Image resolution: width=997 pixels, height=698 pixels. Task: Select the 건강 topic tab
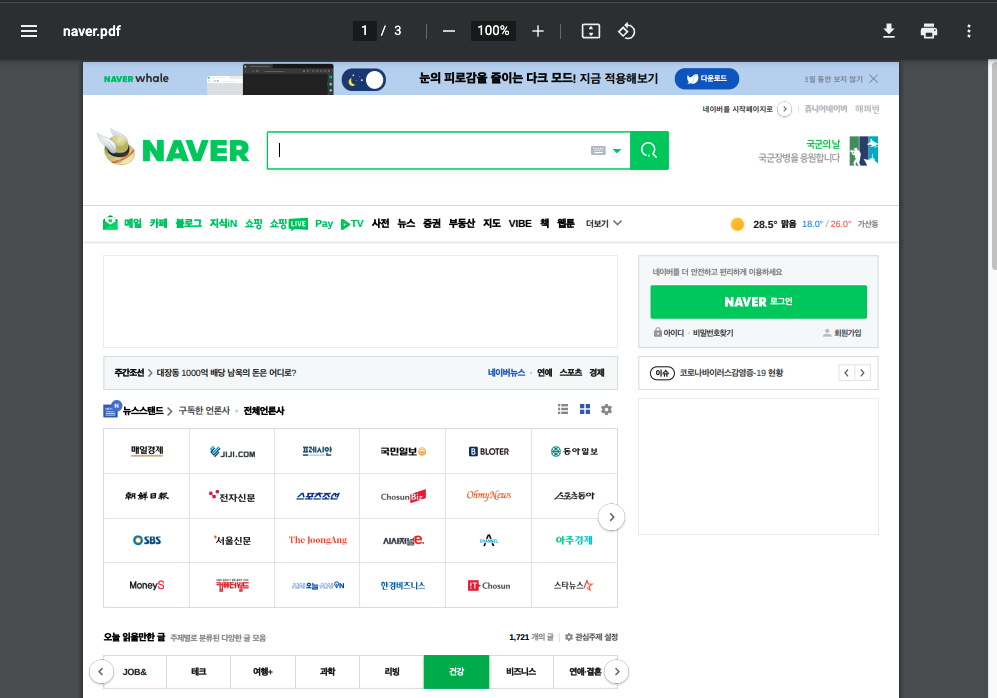(457, 672)
